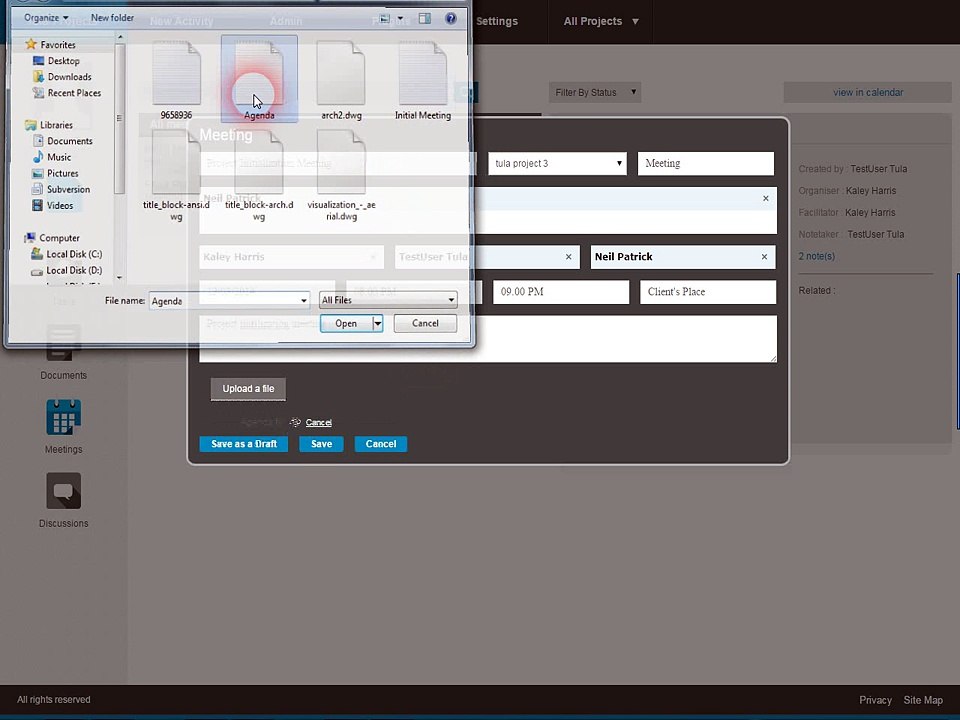Click Upload a file button
Screen dimensions: 960x720
248,389
